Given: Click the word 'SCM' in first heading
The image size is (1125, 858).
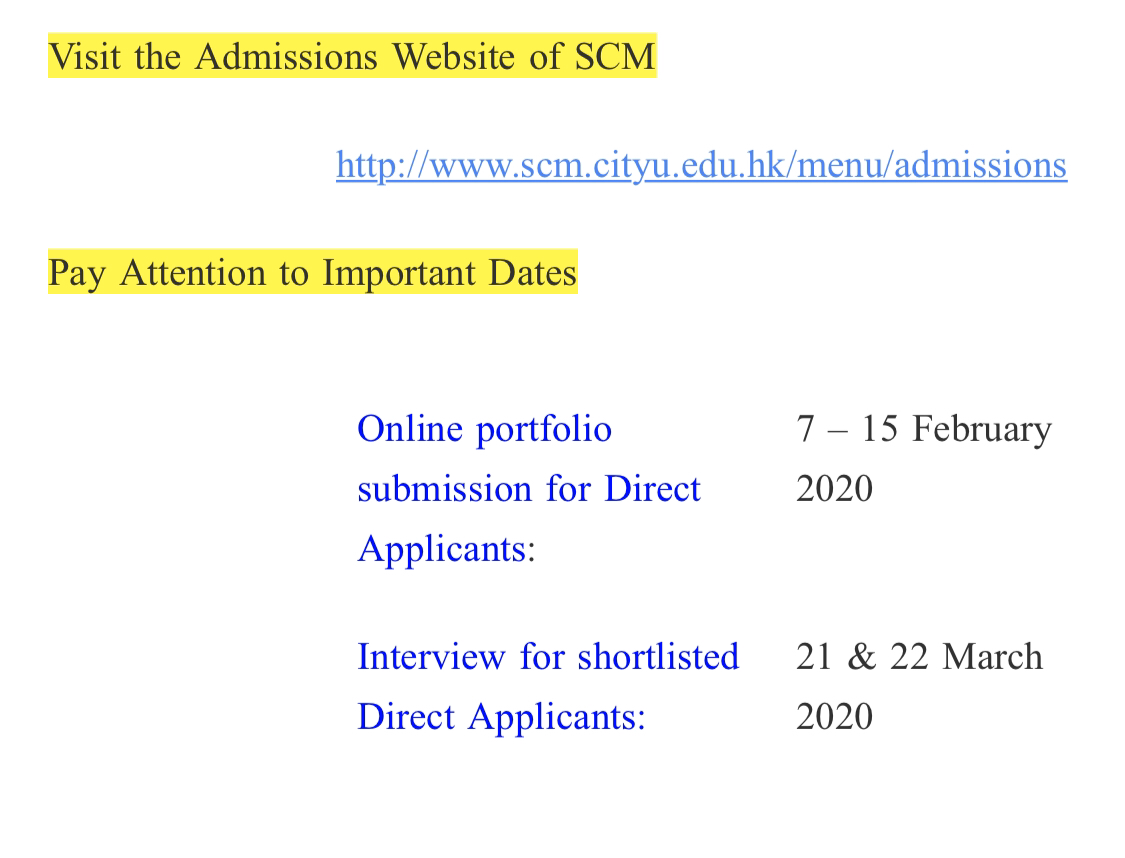Looking at the screenshot, I should click(x=615, y=56).
